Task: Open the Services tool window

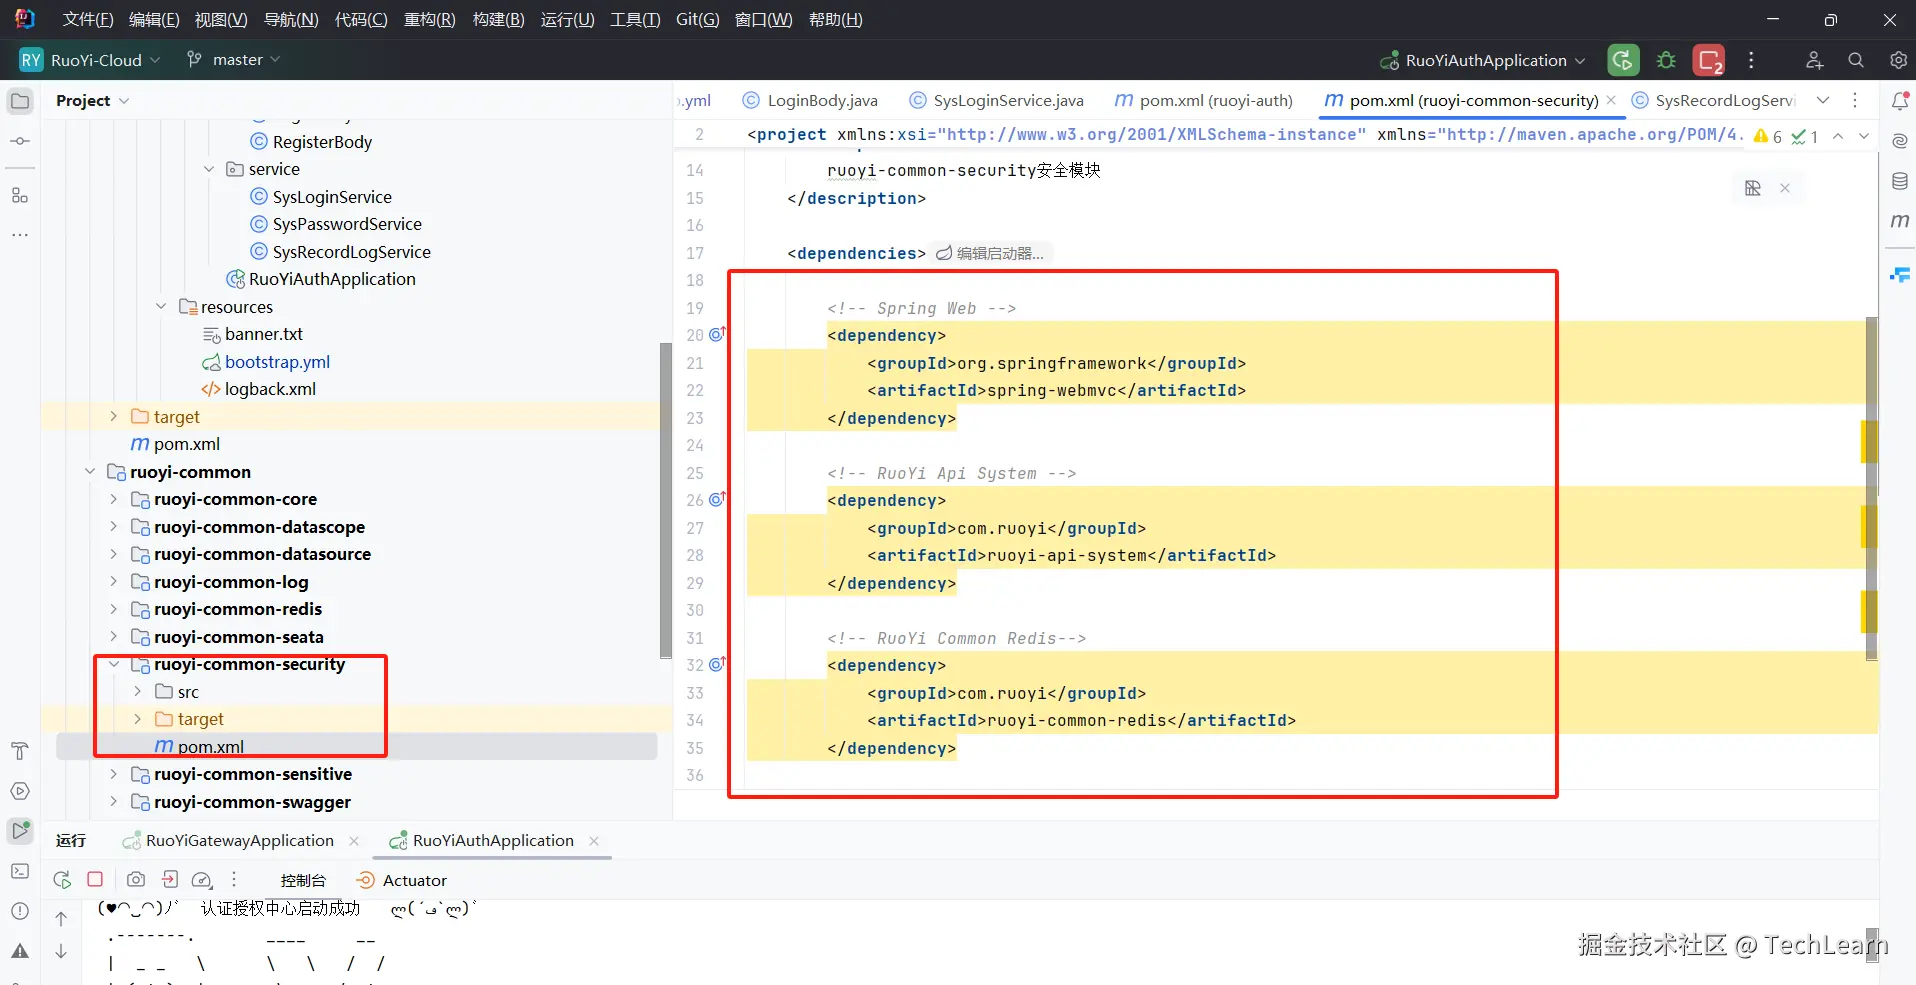Action: point(20,791)
